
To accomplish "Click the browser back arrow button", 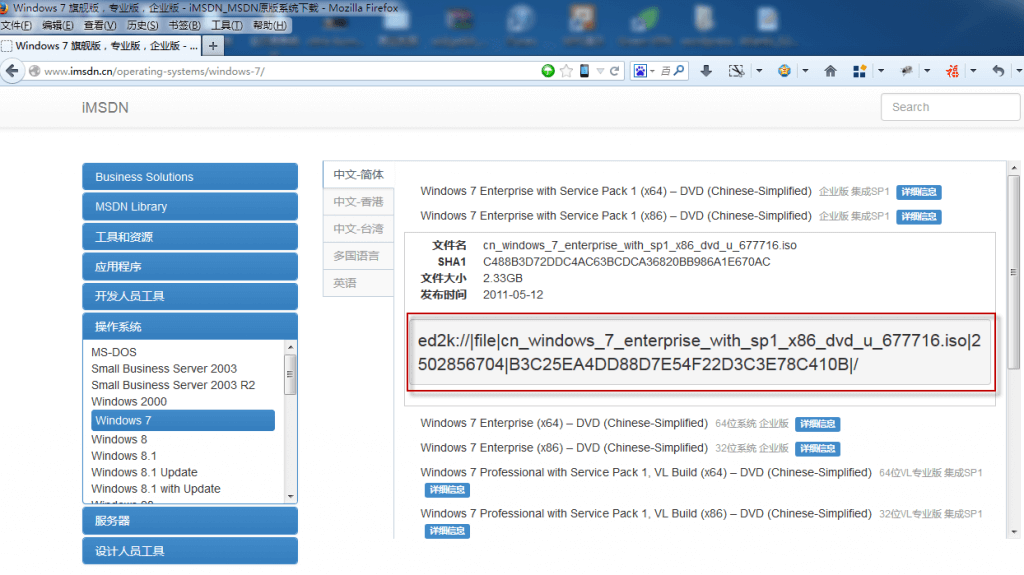I will click(13, 71).
